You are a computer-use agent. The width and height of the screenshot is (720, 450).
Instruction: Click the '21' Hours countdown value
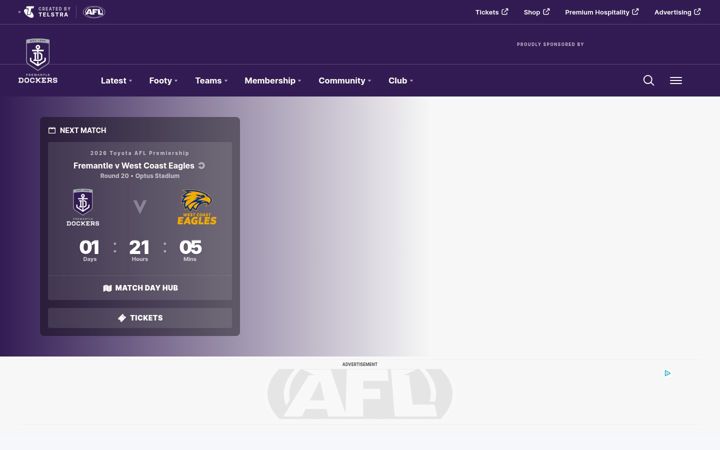pyautogui.click(x=139, y=247)
